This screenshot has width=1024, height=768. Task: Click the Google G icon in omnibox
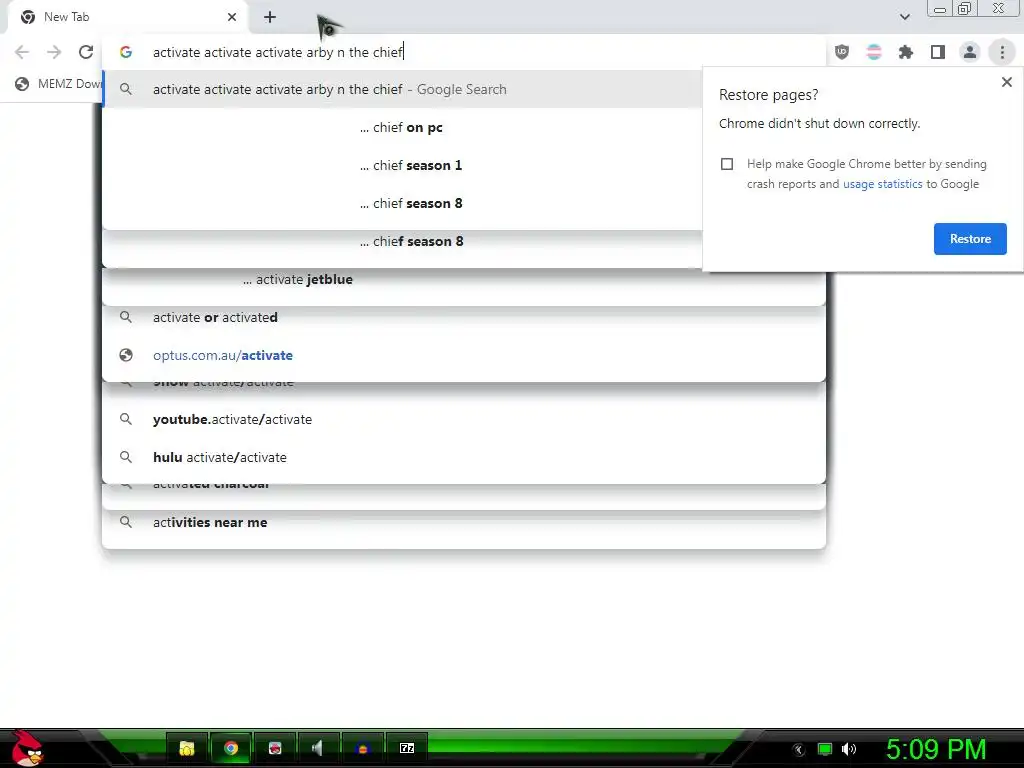click(126, 52)
